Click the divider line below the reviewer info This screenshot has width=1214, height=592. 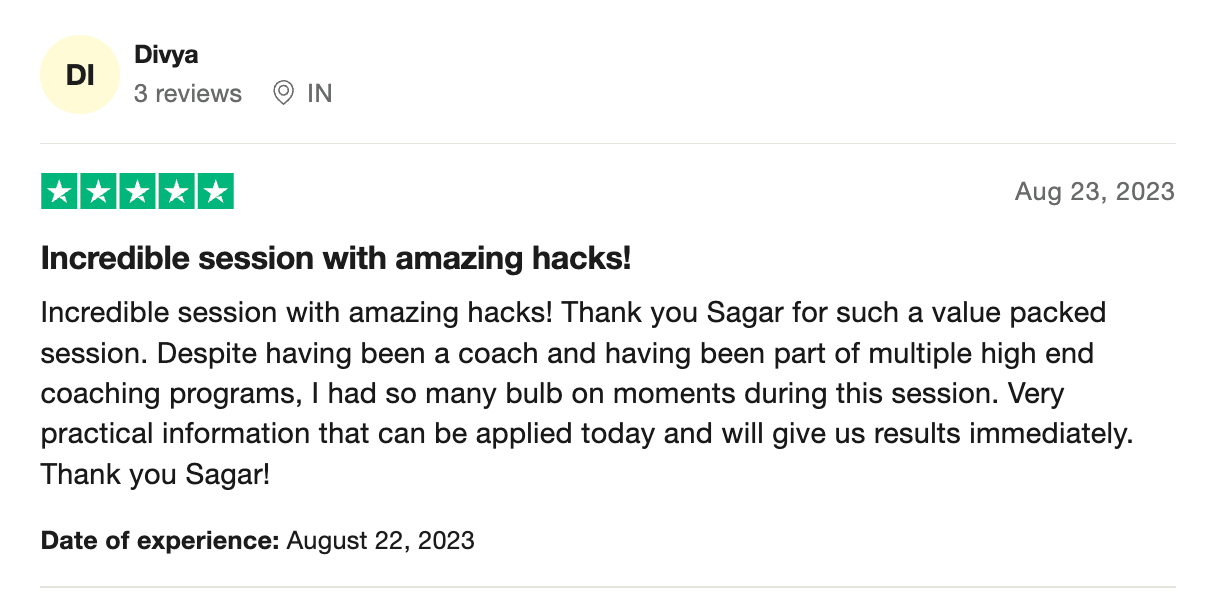607,143
